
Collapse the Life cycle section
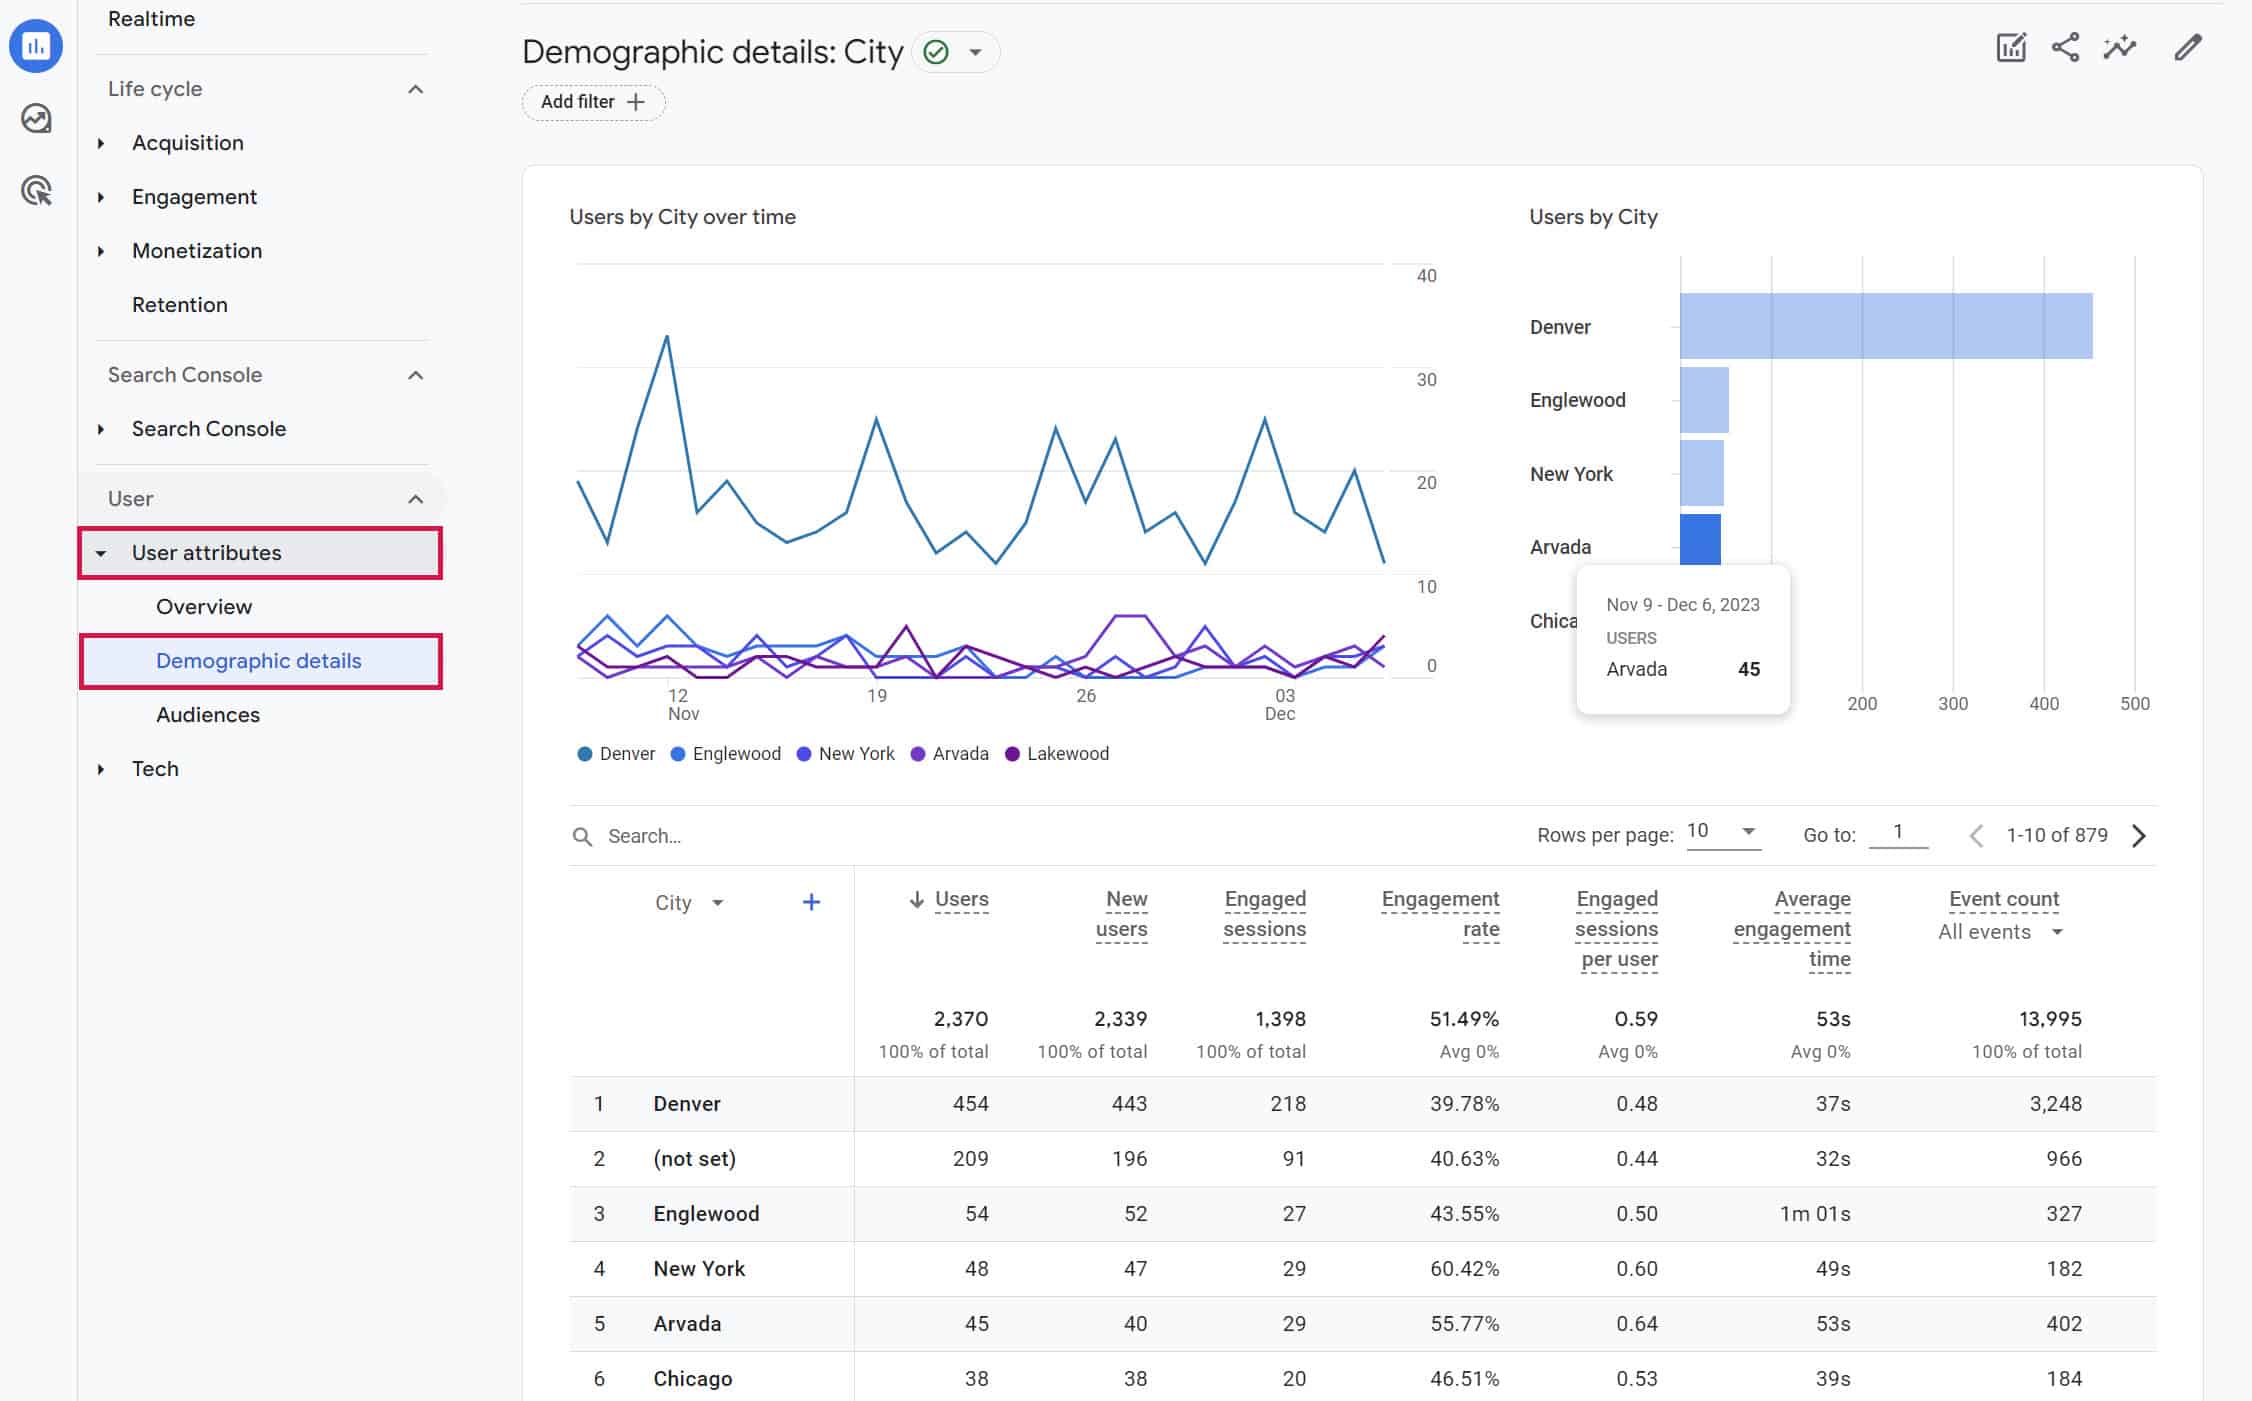point(416,90)
